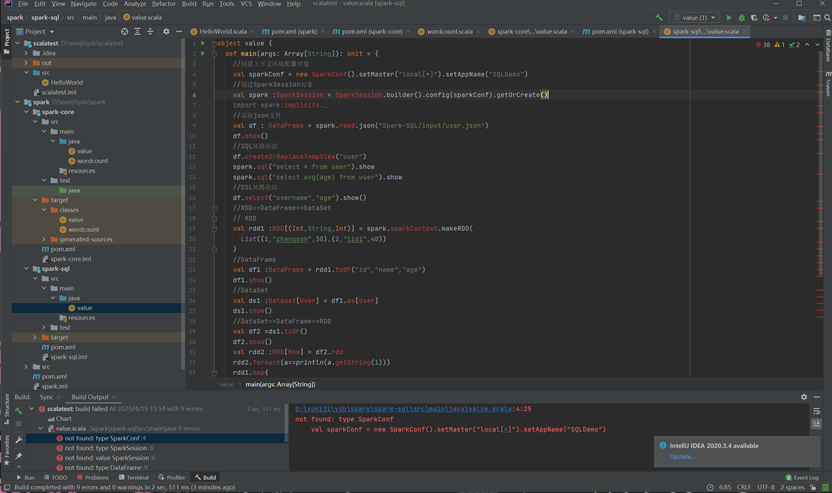Open the Project Structure dialog icon
Viewport: 832px width, 493px height.
[x=802, y=18]
